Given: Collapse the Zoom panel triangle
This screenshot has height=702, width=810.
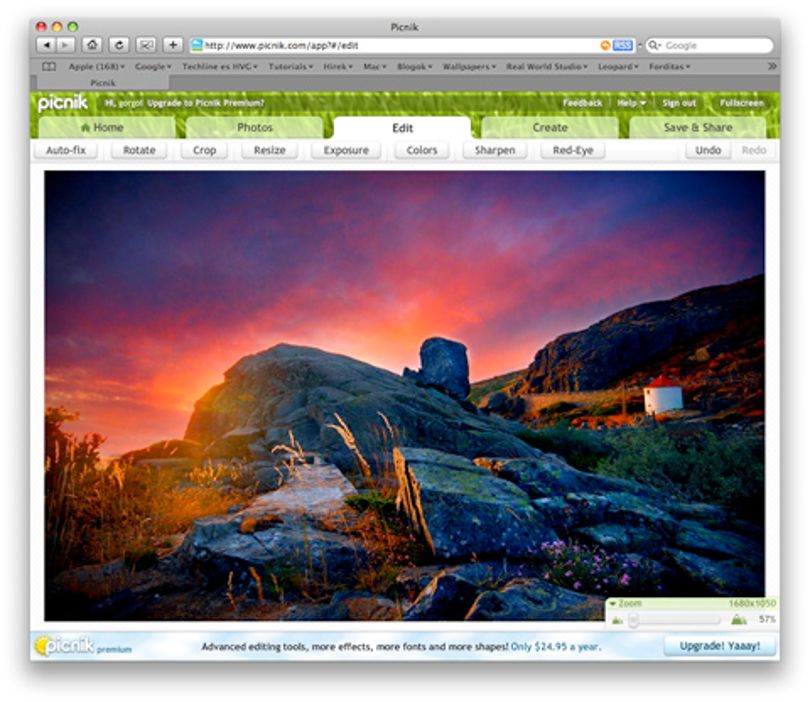Looking at the screenshot, I should coord(612,603).
